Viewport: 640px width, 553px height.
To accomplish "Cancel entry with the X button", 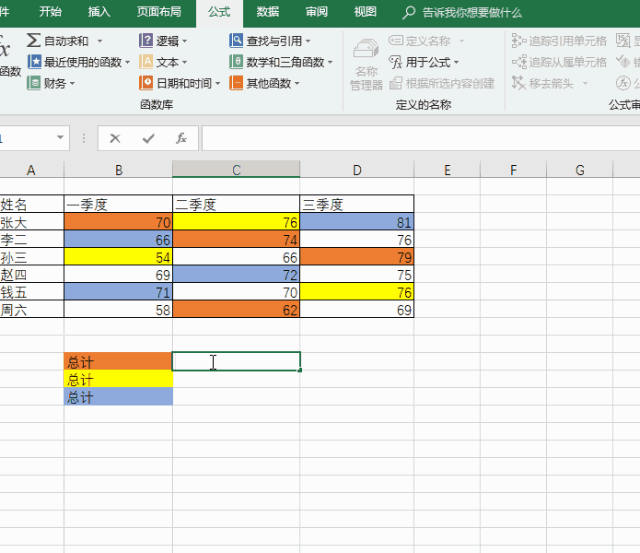I will 115,138.
